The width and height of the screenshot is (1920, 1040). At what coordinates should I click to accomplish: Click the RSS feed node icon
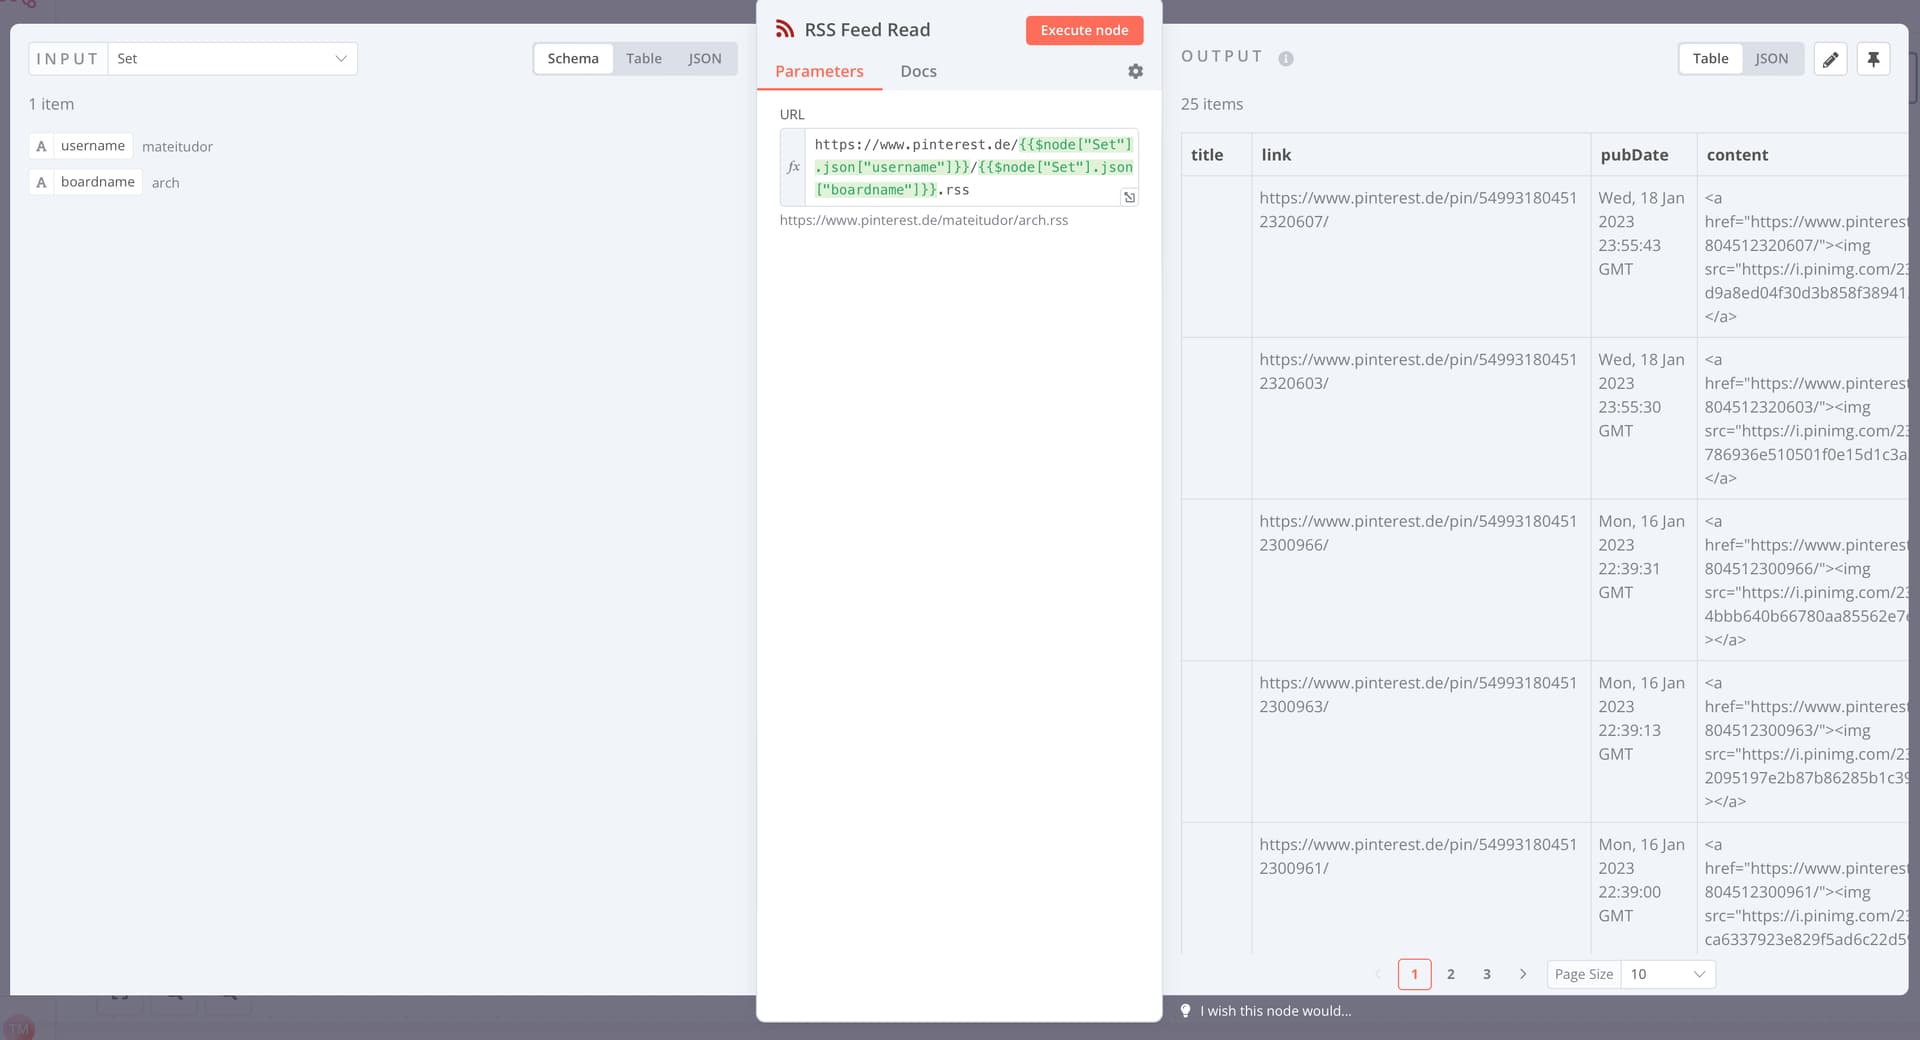coord(785,29)
